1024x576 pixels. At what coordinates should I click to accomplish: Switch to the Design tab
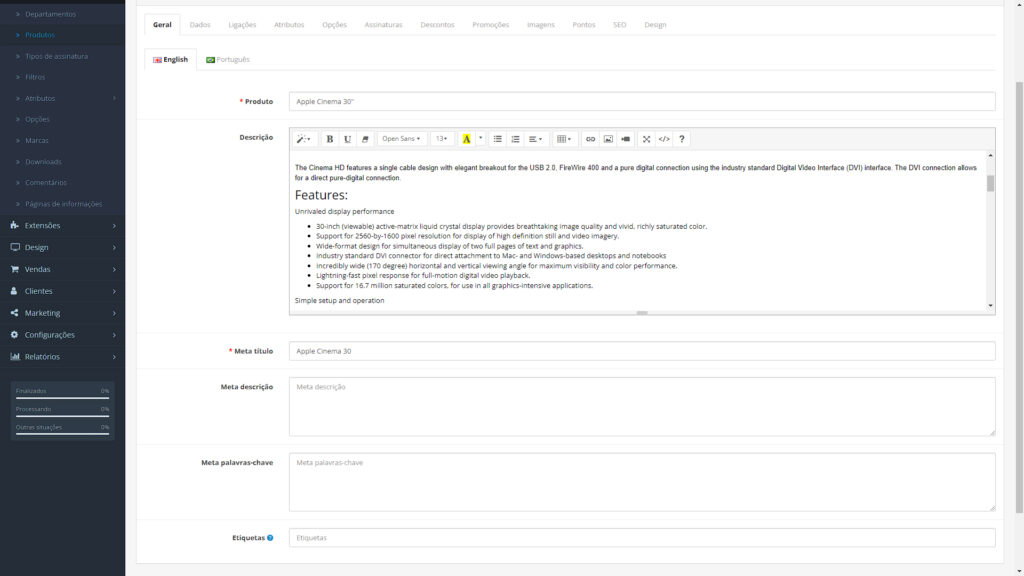(x=655, y=25)
